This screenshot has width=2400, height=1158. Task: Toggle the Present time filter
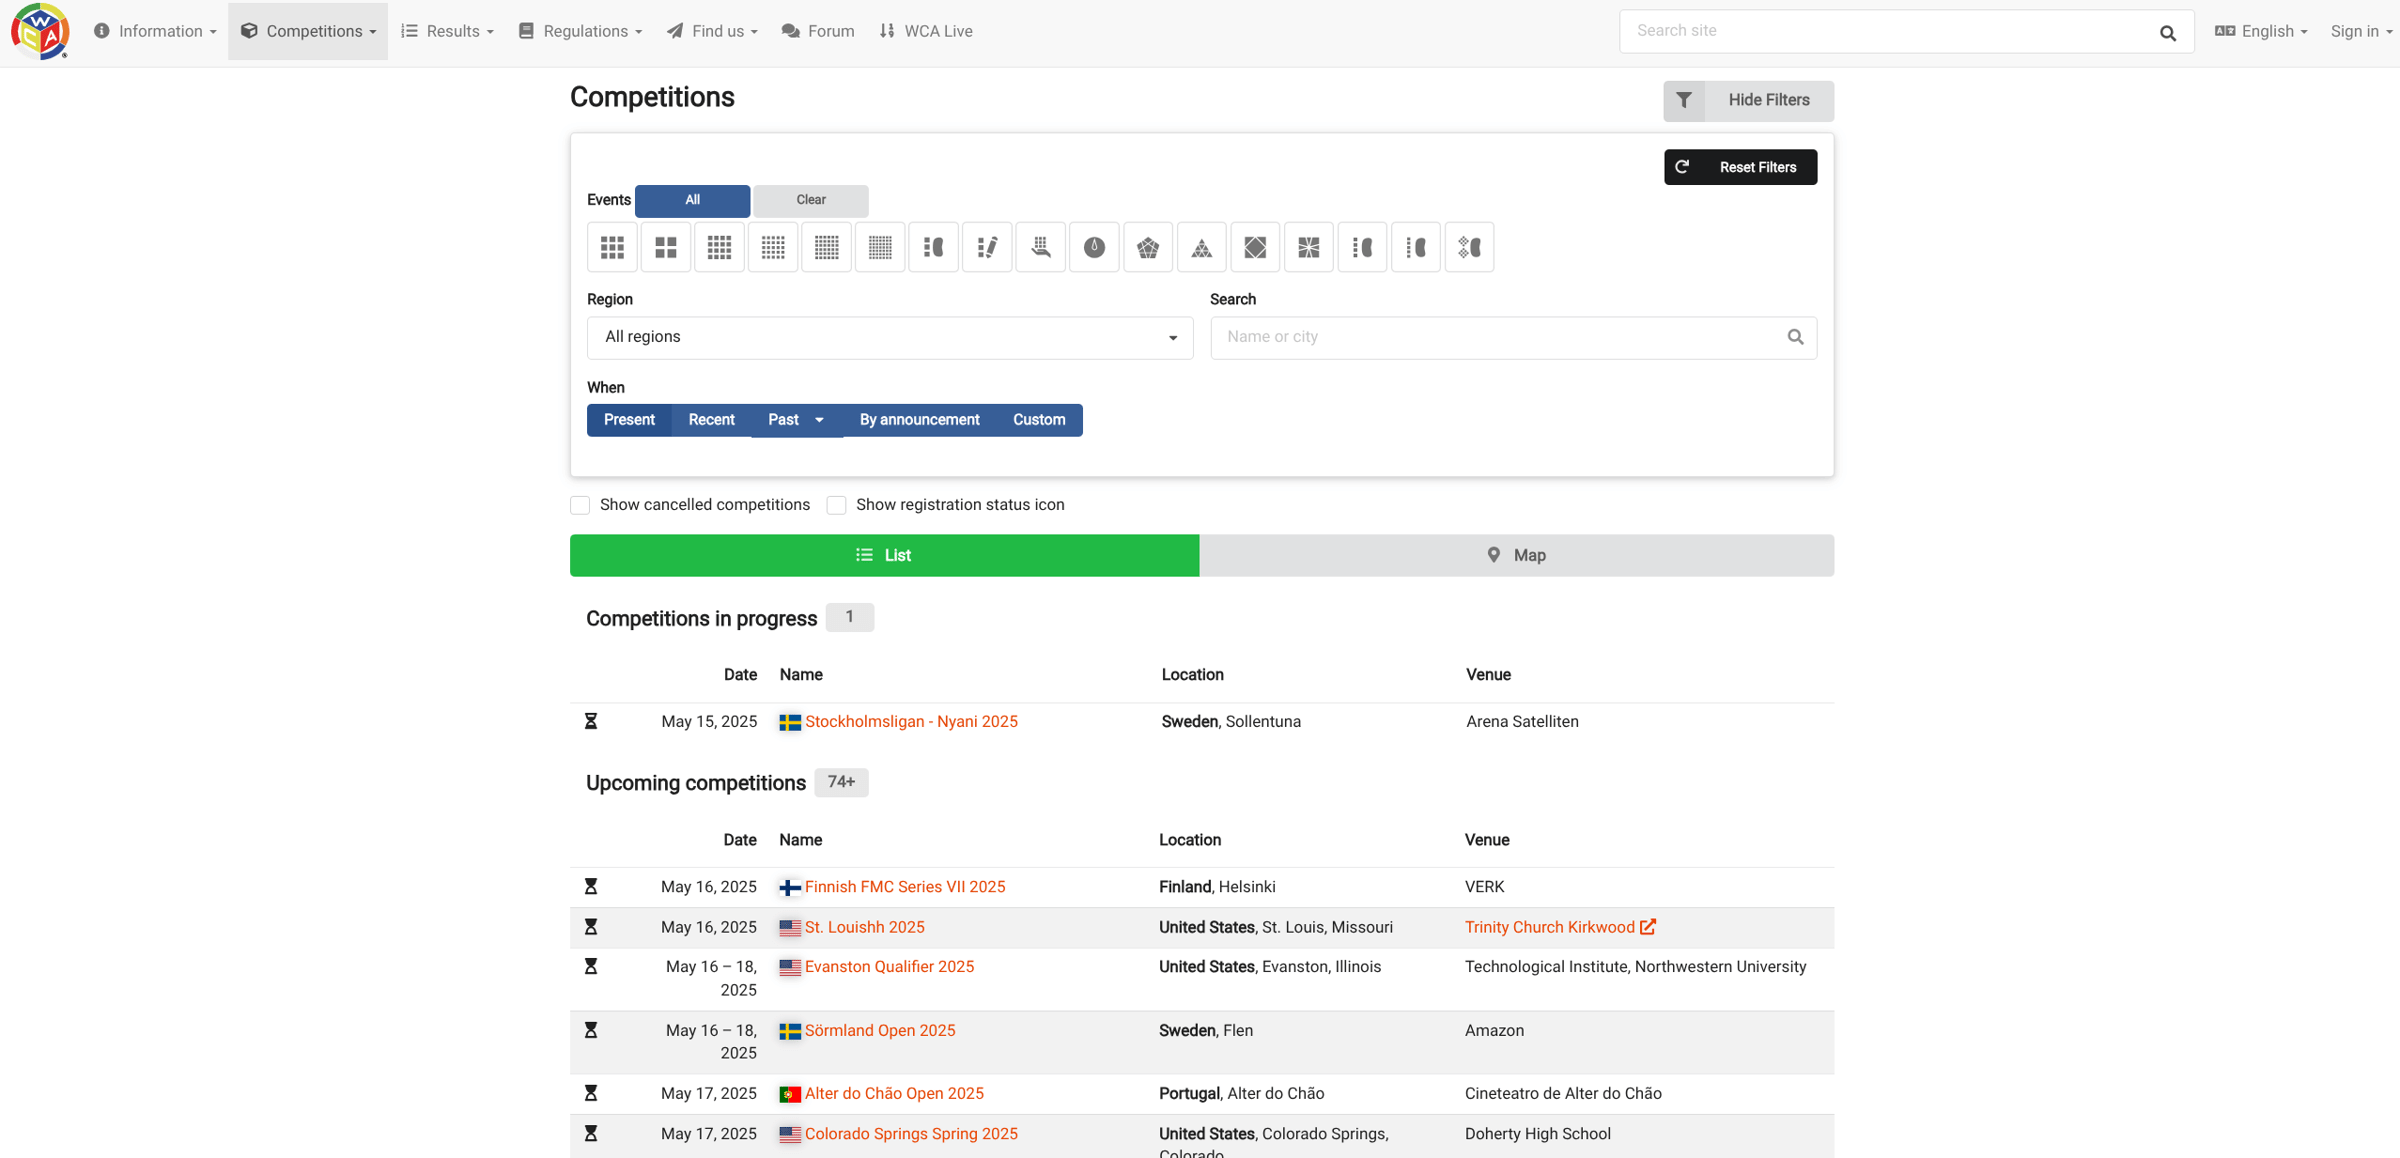[629, 420]
